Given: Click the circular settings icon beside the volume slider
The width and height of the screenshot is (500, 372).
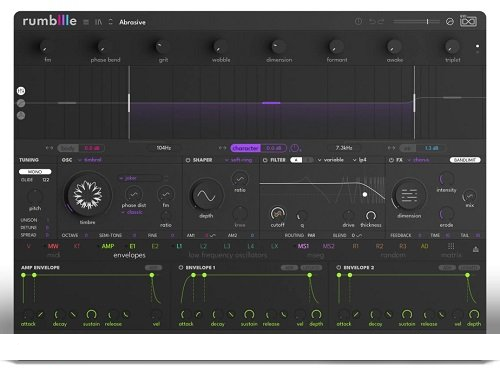Looking at the screenshot, I should pos(450,22).
